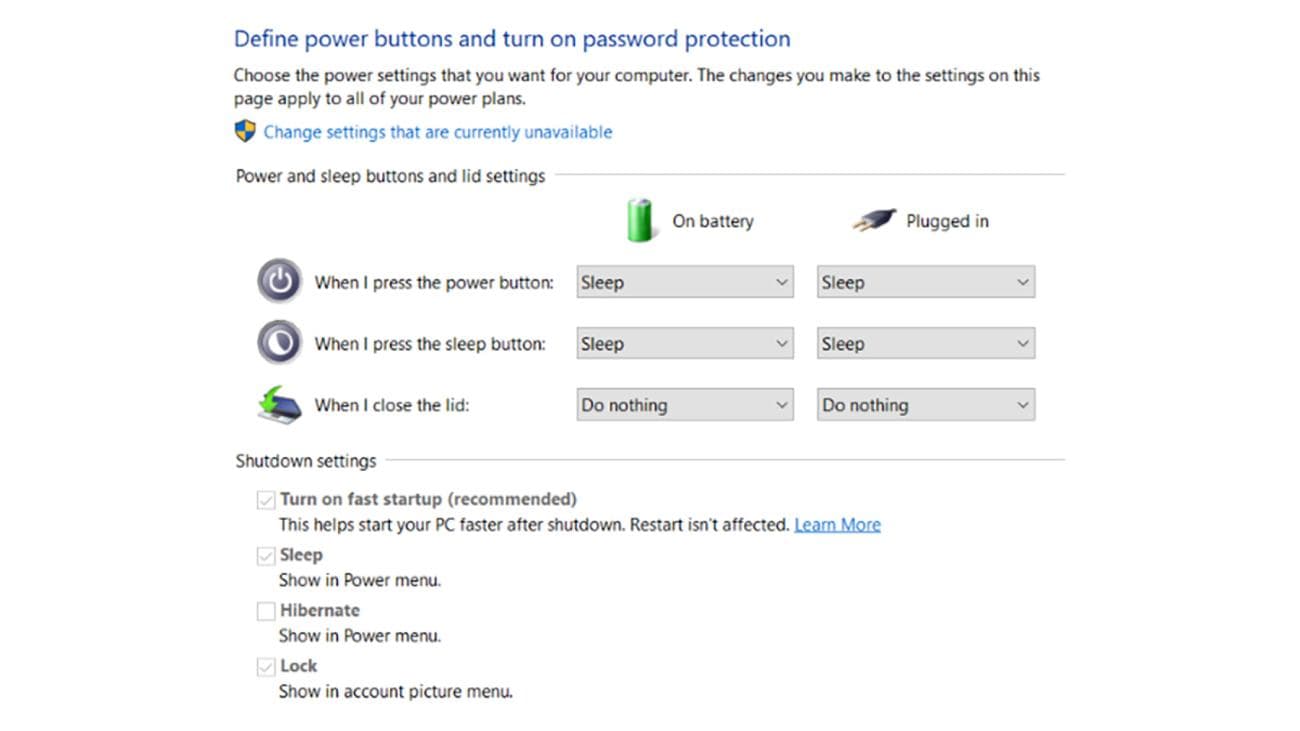Click the power plug icon above Plugged in
This screenshot has height=731, width=1300.
(x=872, y=219)
